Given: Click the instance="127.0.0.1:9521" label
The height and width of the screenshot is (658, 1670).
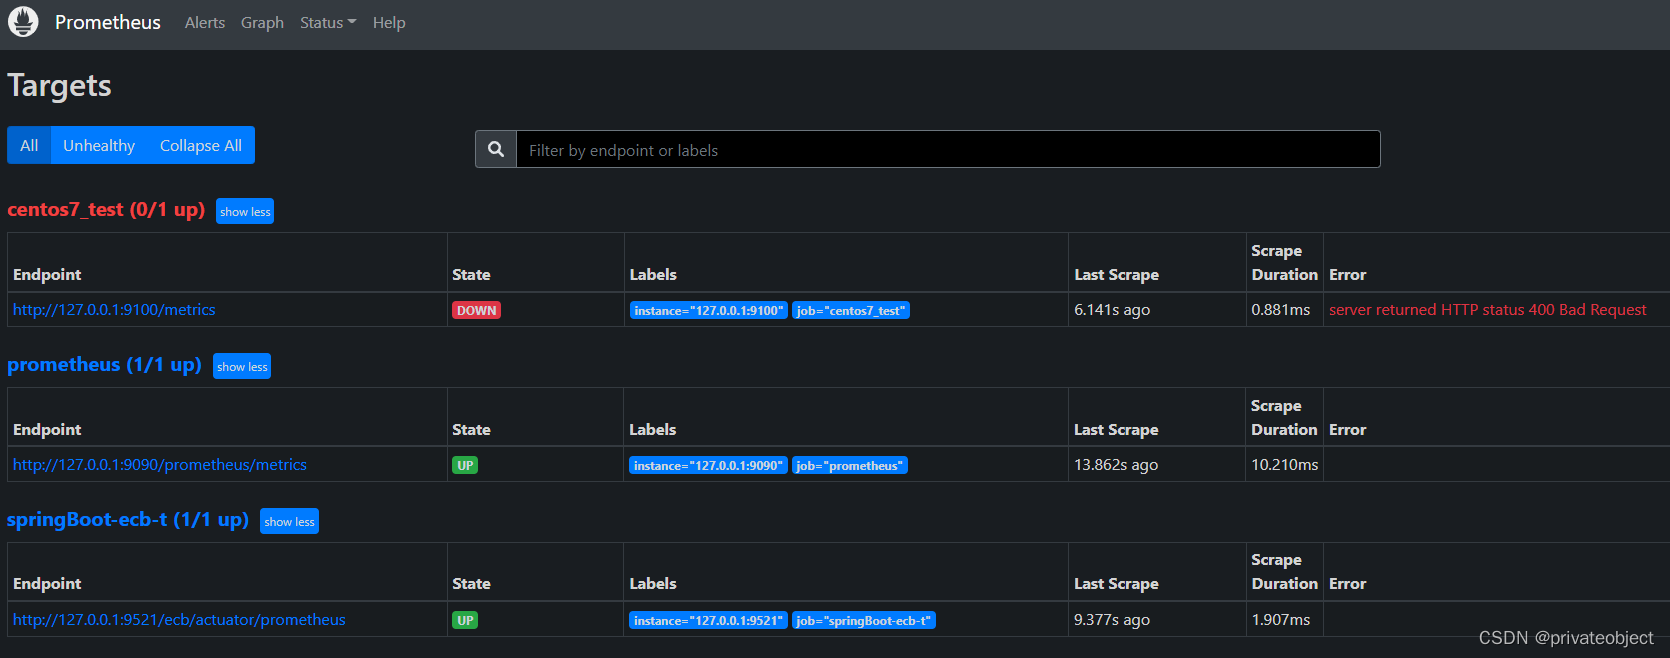Looking at the screenshot, I should (x=709, y=620).
